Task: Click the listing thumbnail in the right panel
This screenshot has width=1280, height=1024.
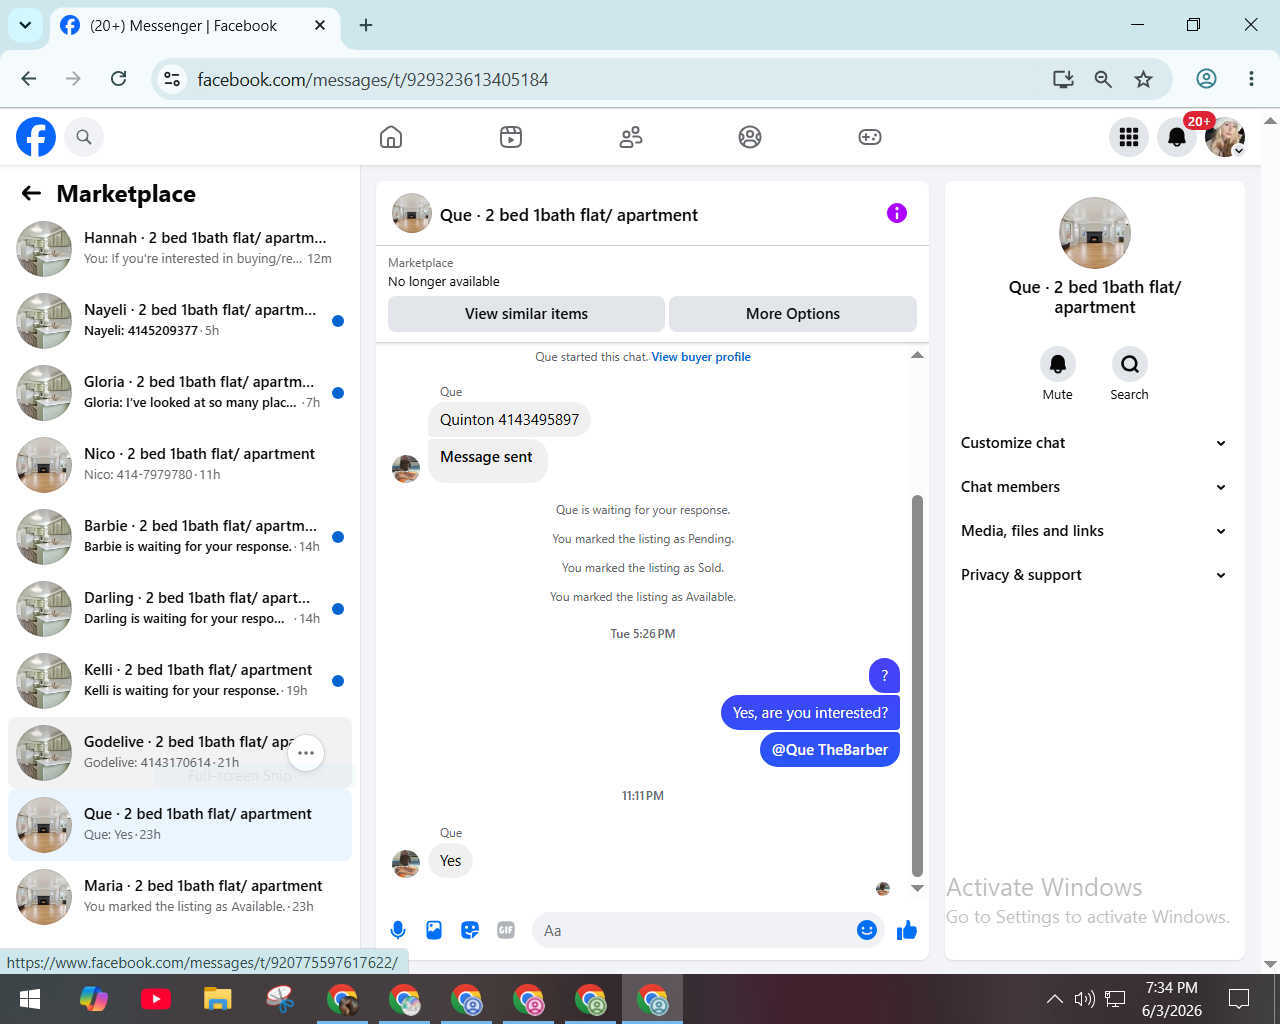Action: click(1095, 233)
